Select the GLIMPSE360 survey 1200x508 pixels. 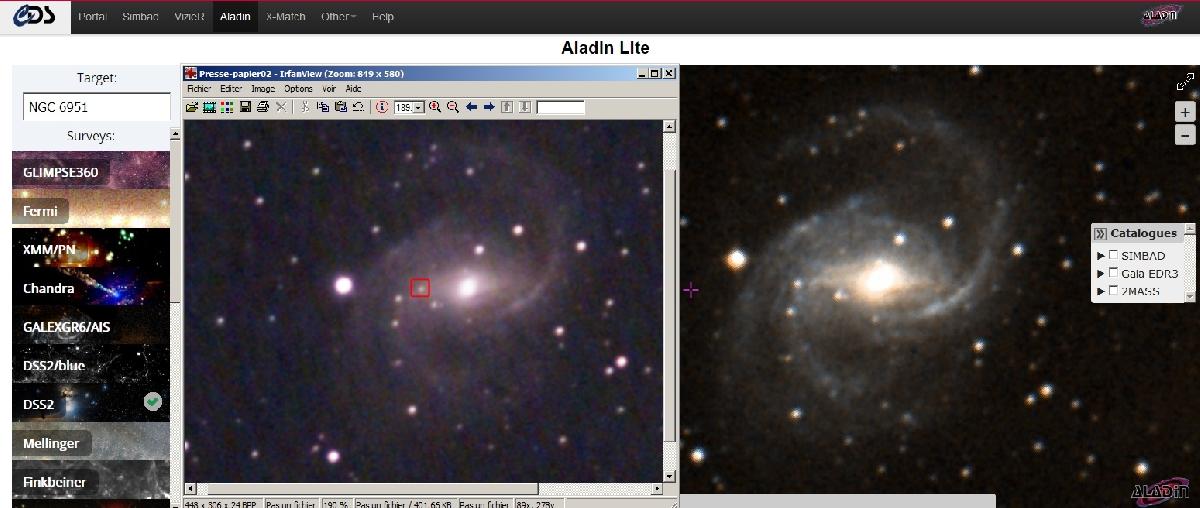pyautogui.click(x=91, y=172)
